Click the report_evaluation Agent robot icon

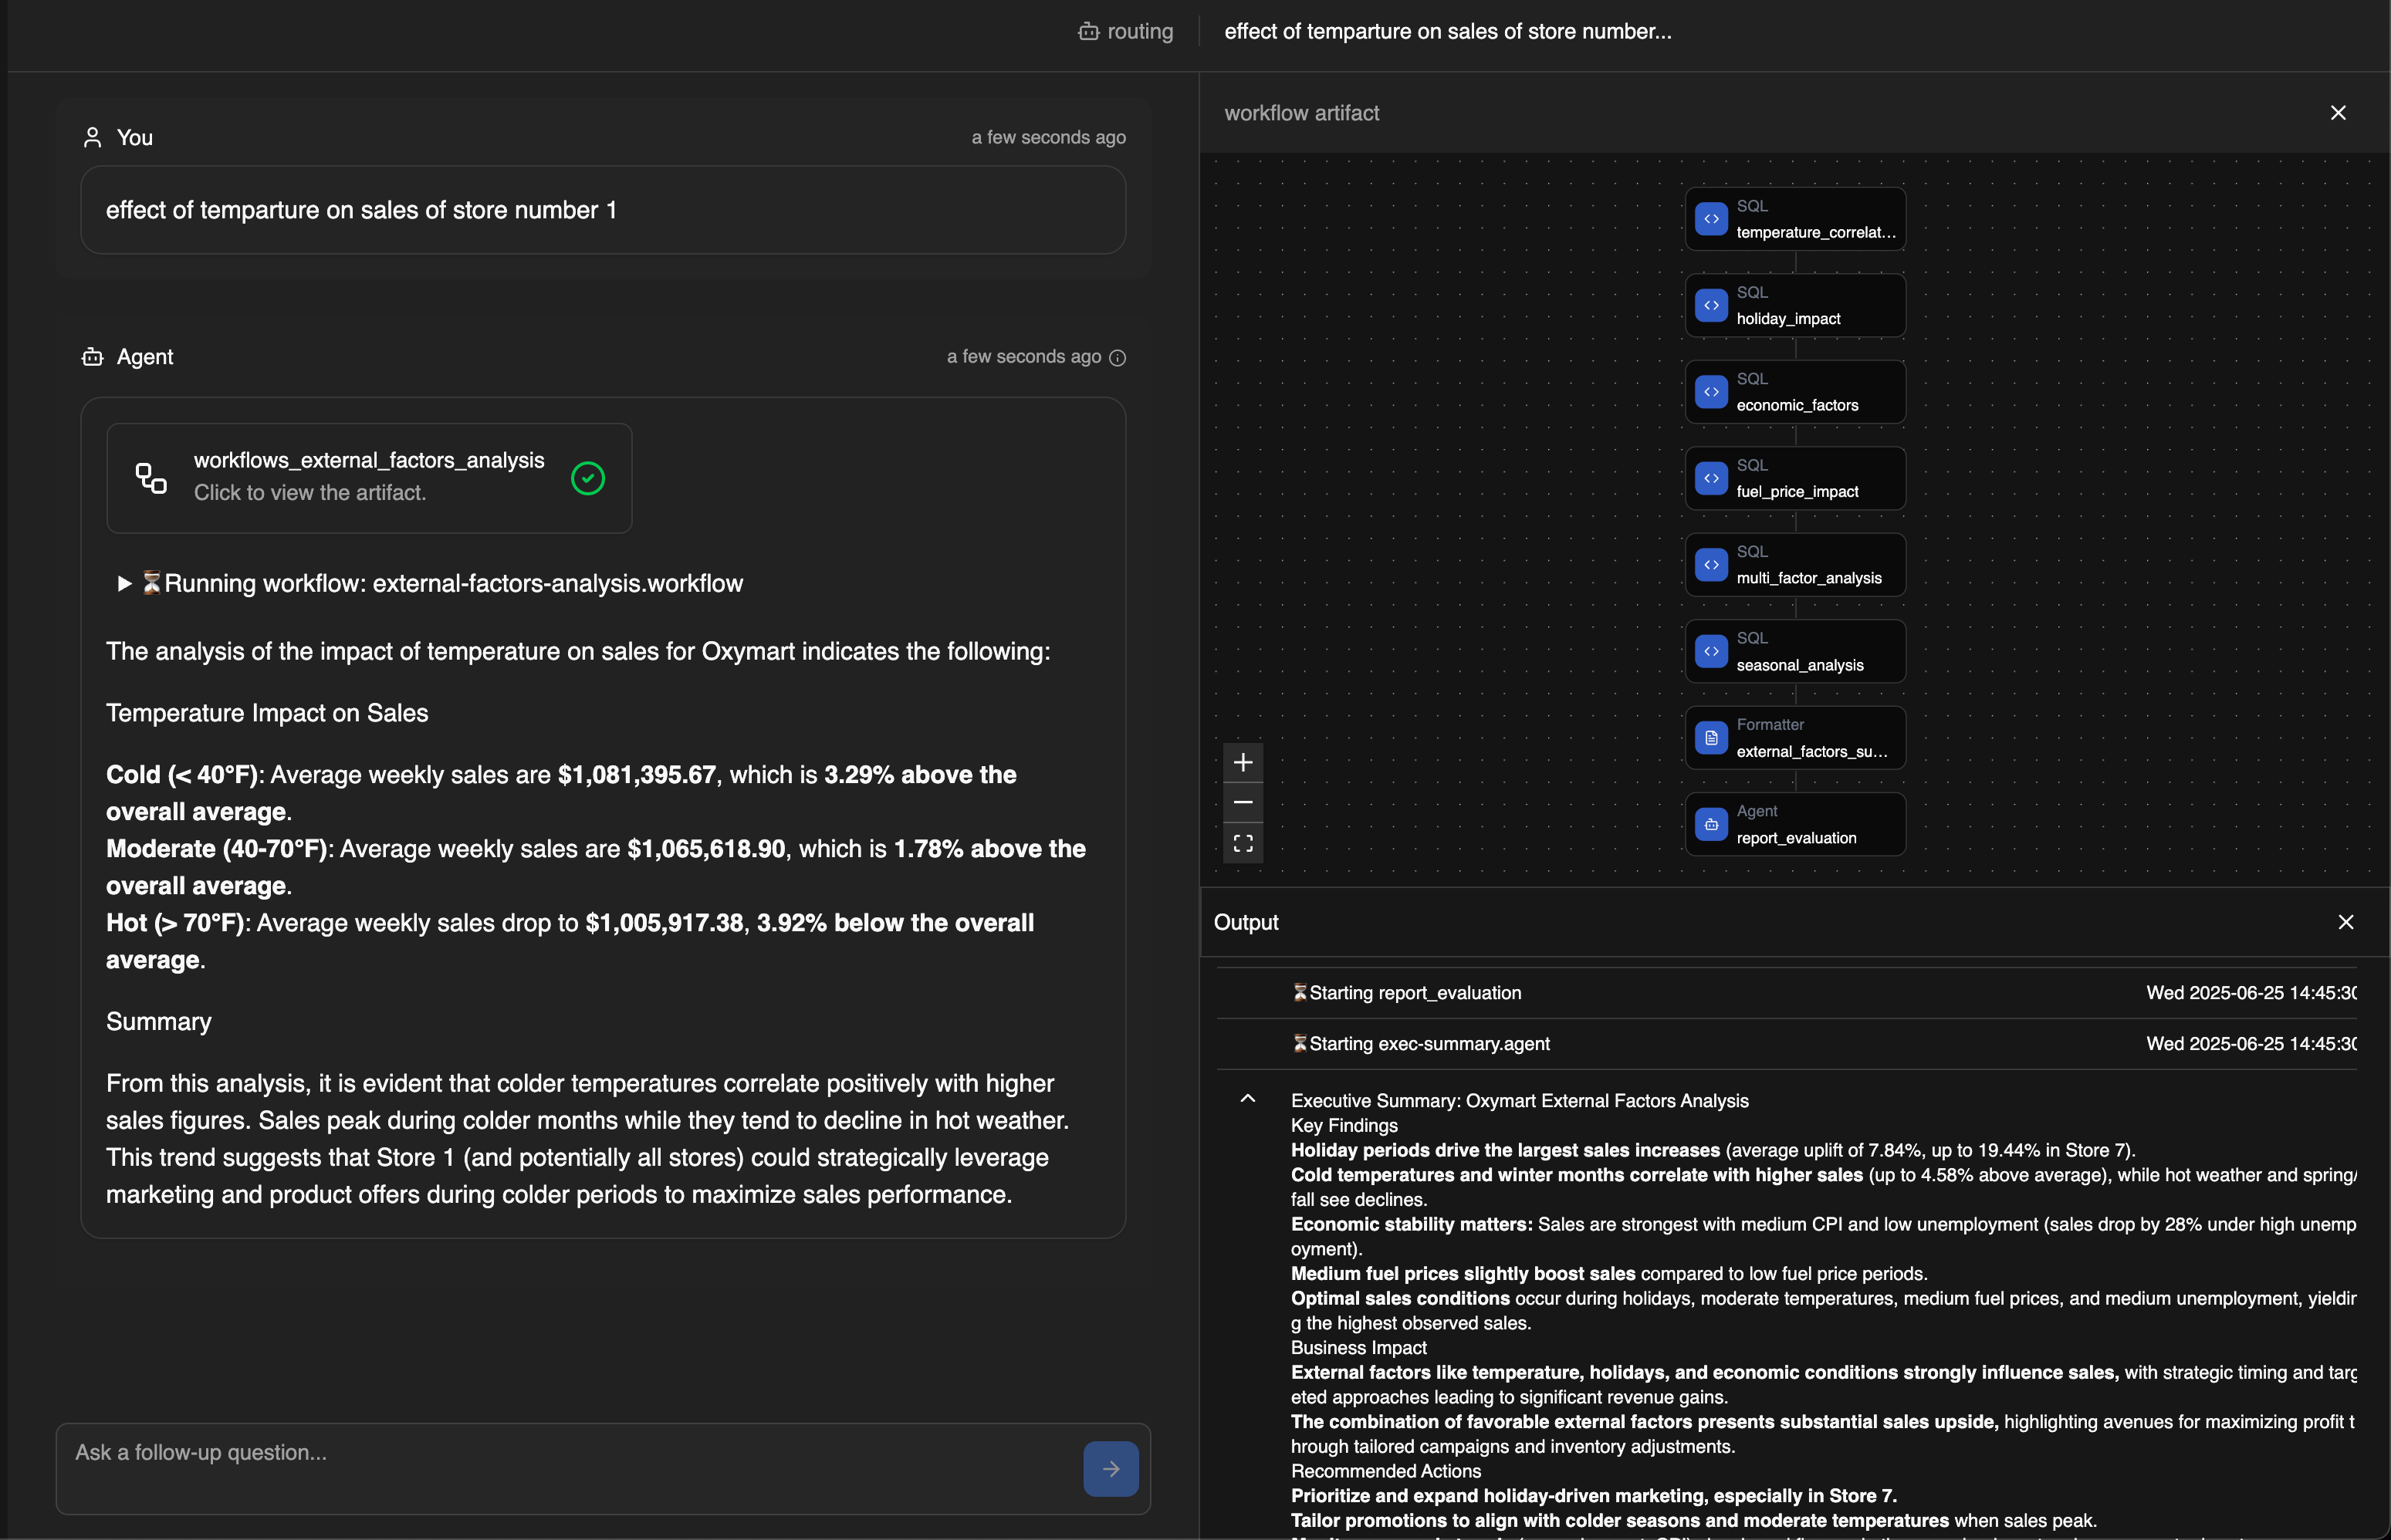point(1711,825)
